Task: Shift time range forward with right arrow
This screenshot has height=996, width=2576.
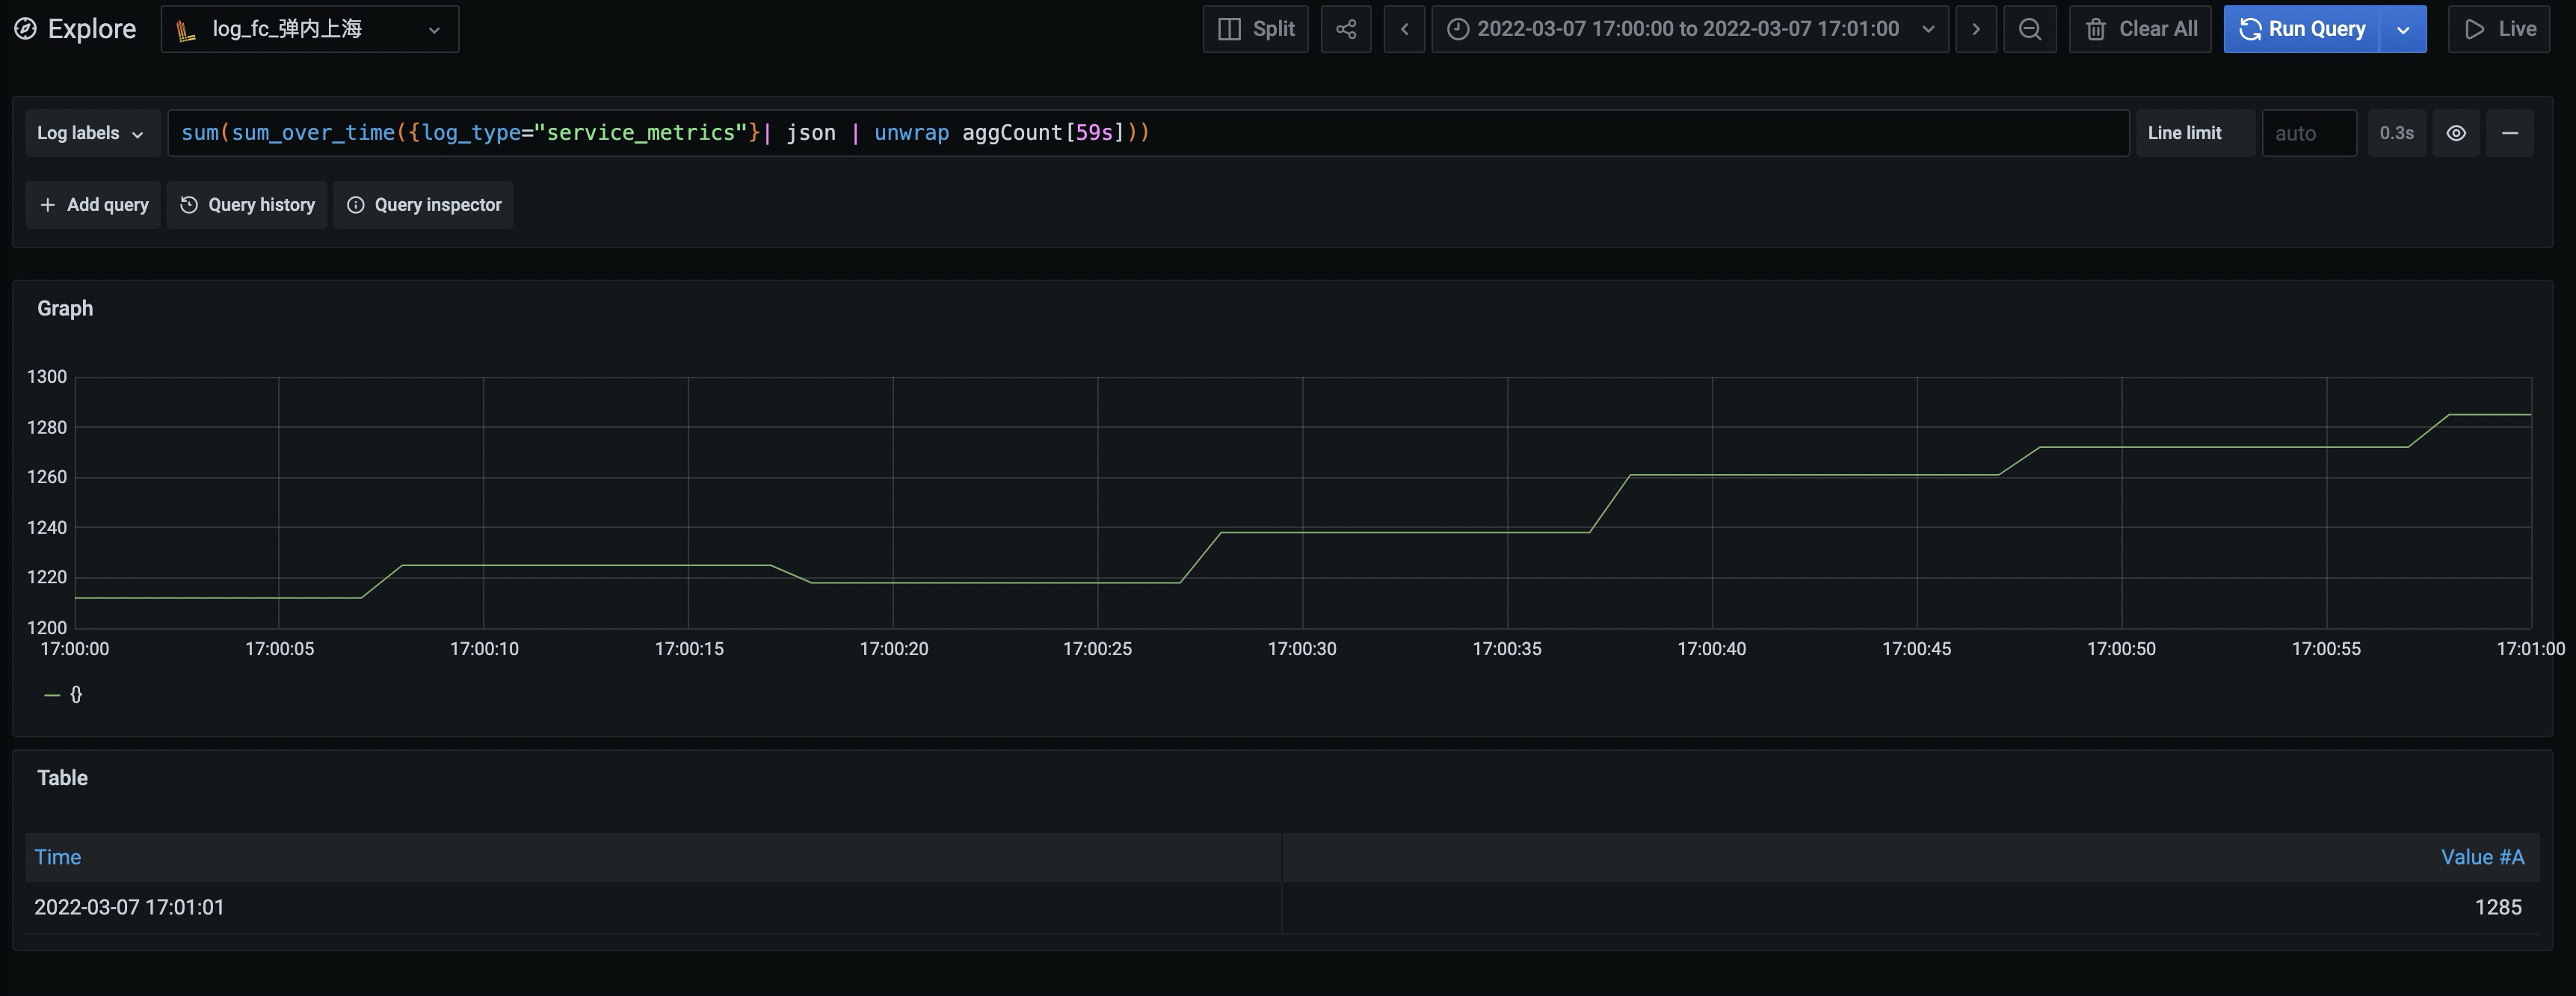Action: click(1976, 29)
